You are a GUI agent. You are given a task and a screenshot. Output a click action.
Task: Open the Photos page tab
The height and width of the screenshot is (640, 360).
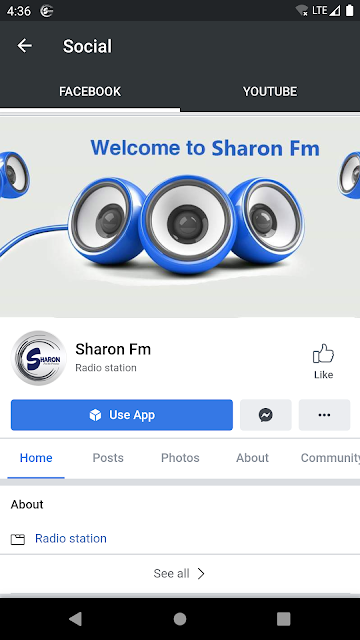[x=180, y=458]
